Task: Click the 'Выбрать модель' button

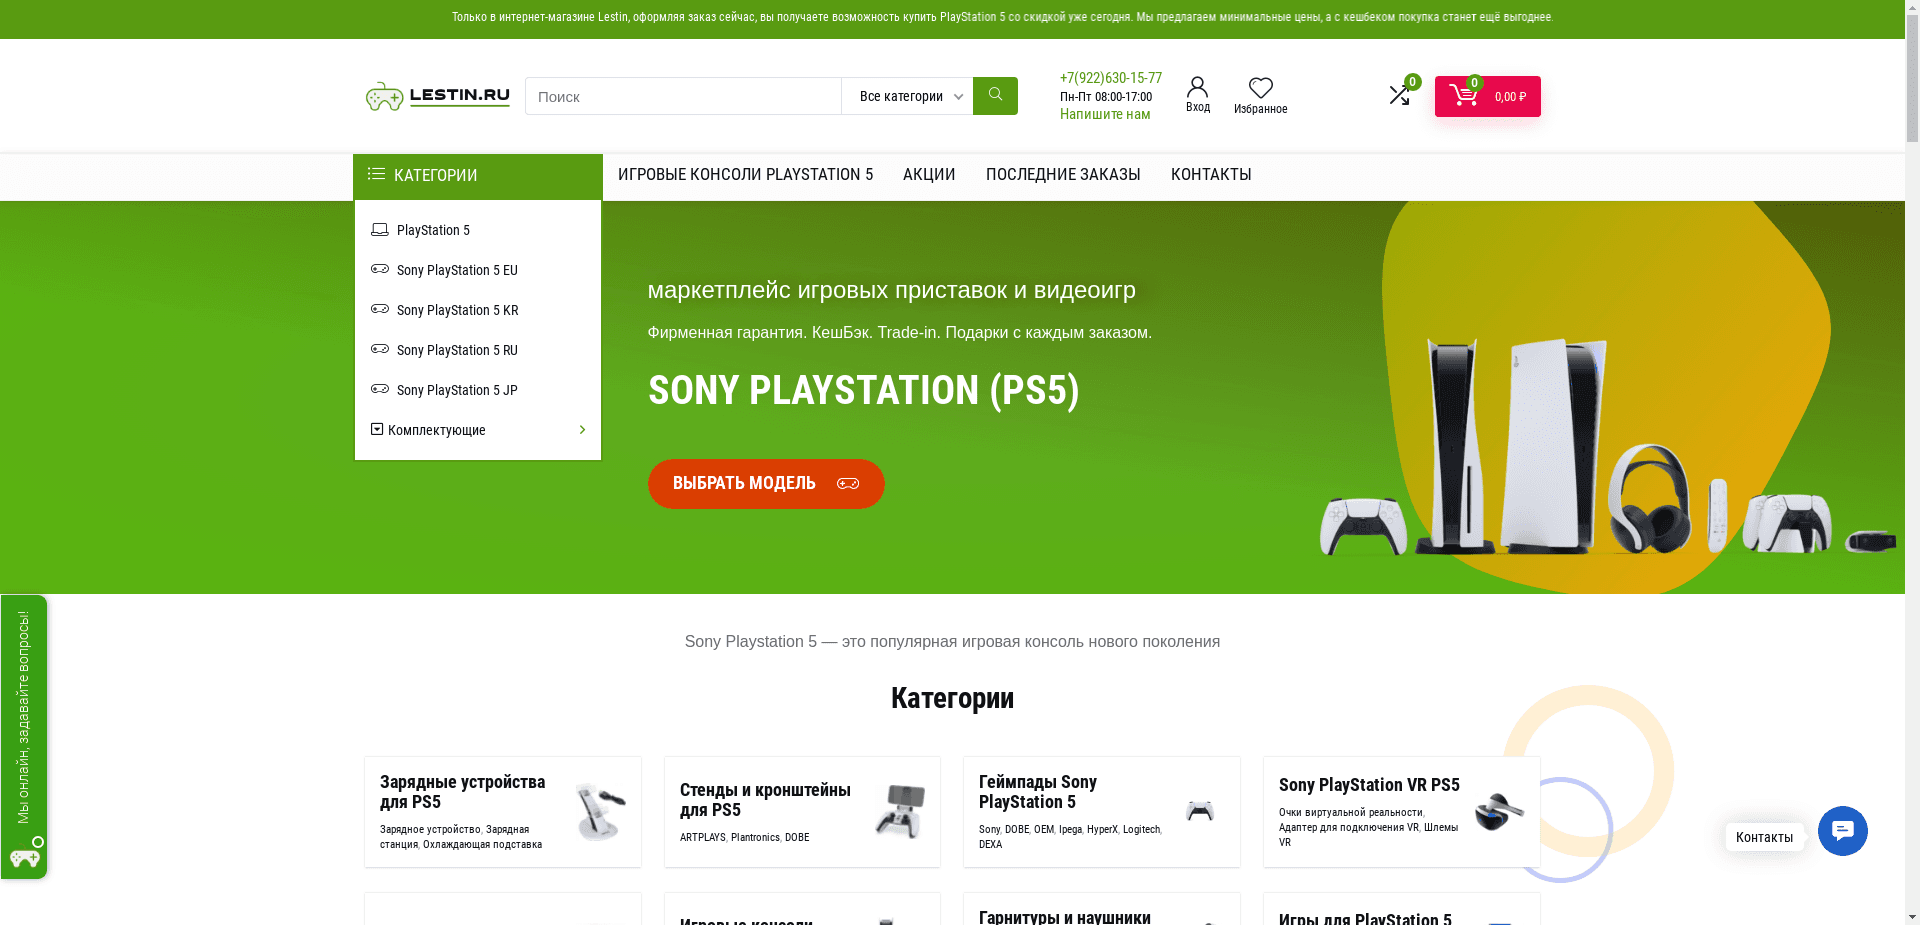Action: (766, 484)
